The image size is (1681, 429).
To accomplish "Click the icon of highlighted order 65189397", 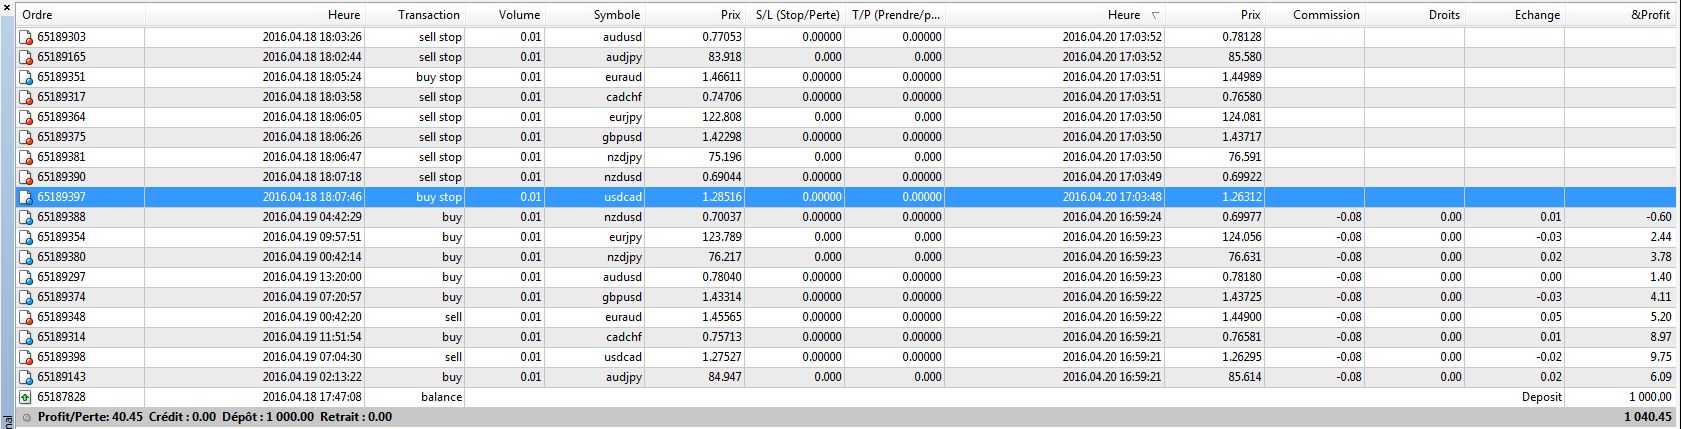I will (x=26, y=197).
